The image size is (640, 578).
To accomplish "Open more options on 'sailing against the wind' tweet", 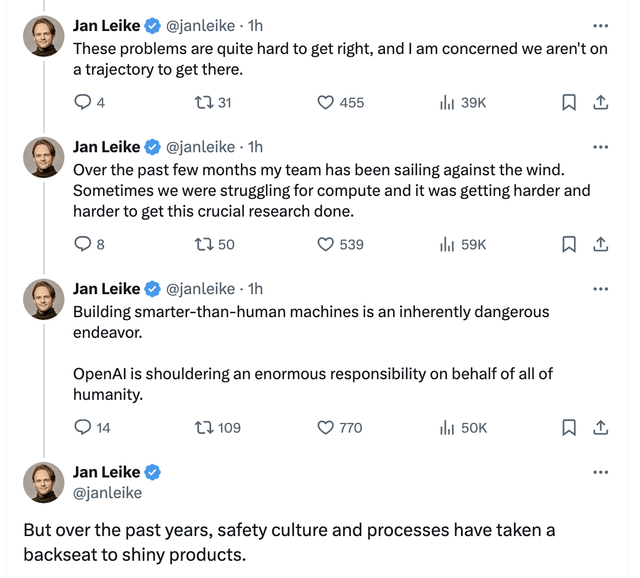I will [x=600, y=147].
